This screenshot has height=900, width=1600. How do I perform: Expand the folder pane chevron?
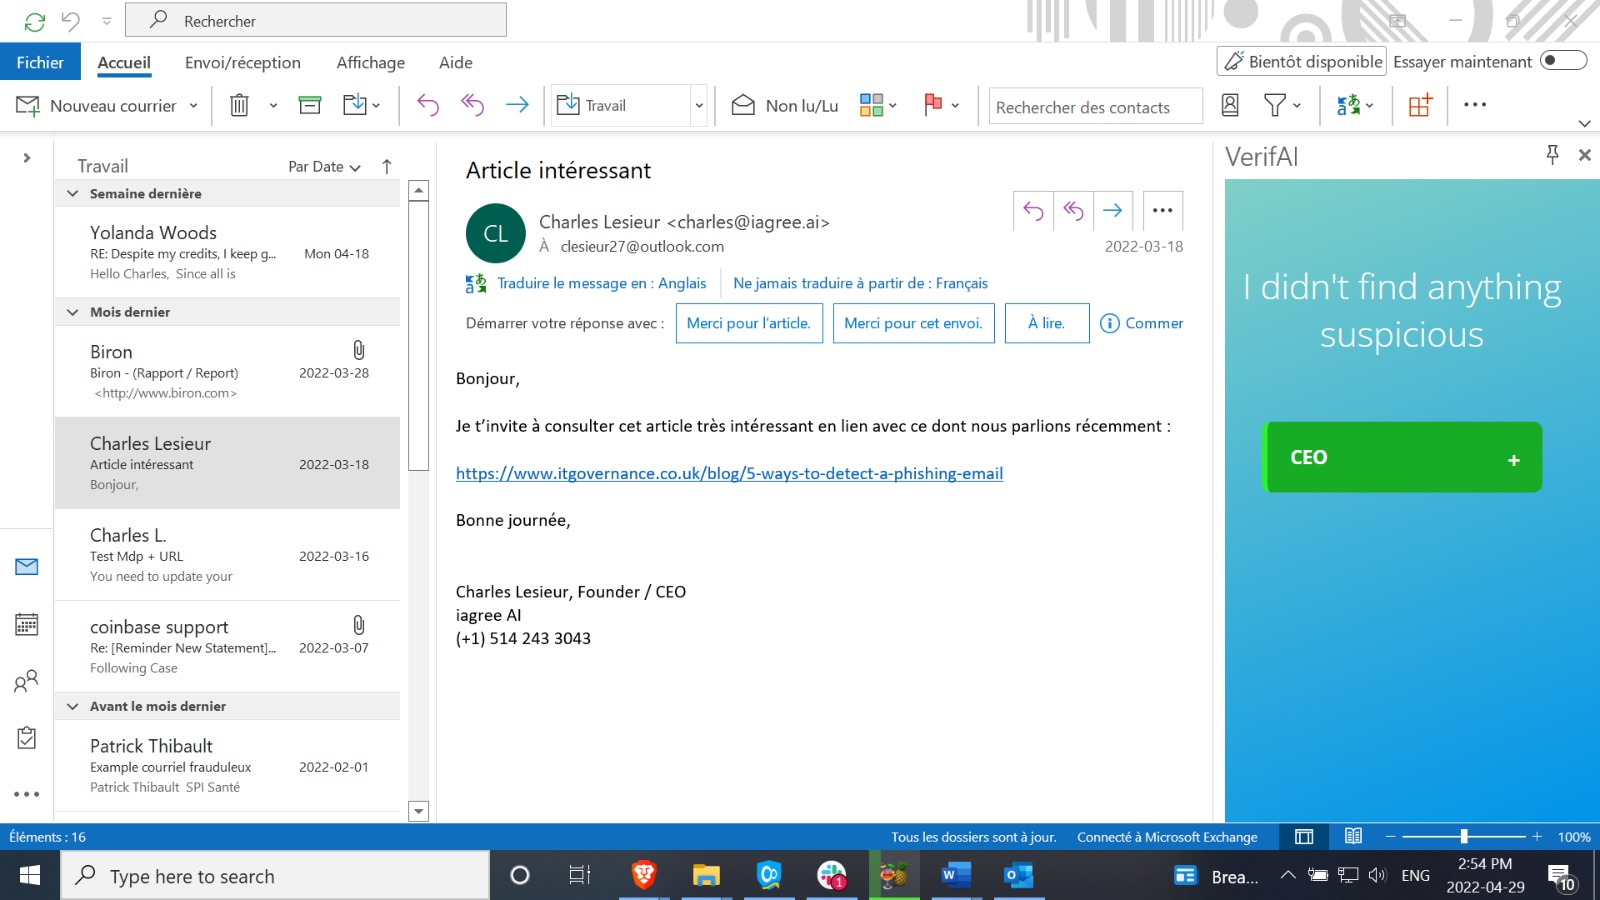click(27, 158)
